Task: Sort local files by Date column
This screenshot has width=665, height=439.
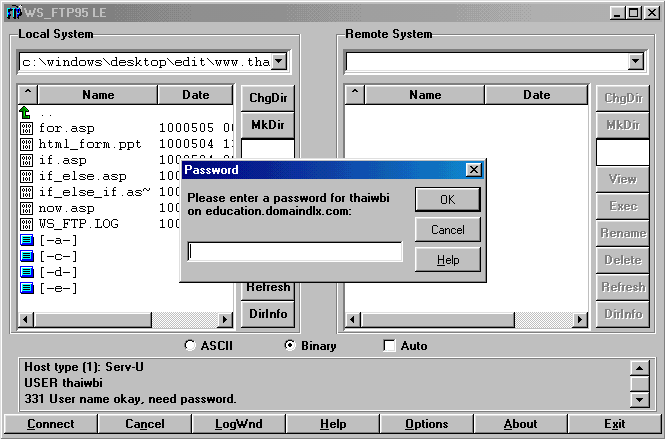Action: (x=196, y=95)
